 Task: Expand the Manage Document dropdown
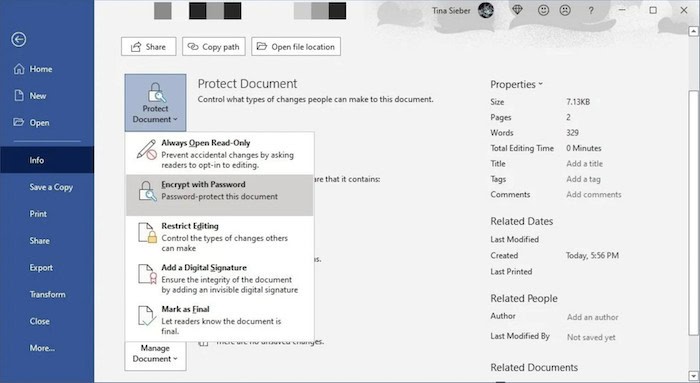click(x=155, y=354)
